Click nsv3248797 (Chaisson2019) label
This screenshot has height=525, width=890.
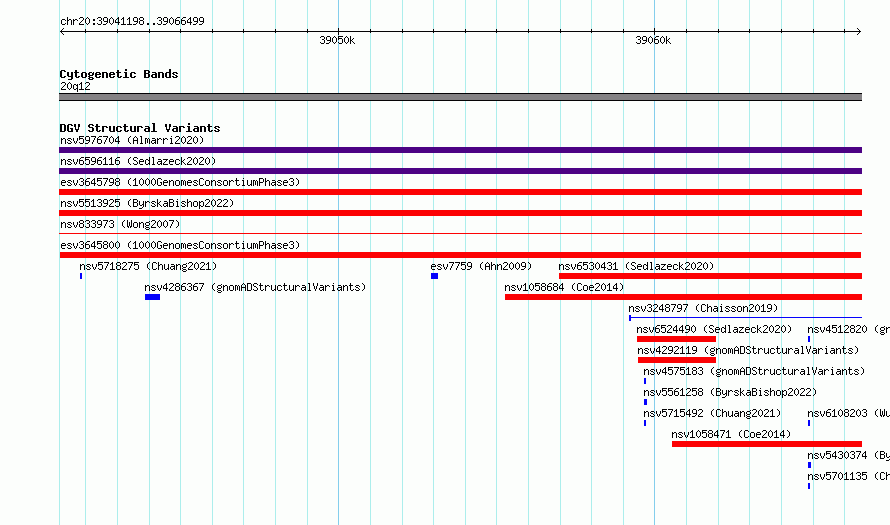703,308
